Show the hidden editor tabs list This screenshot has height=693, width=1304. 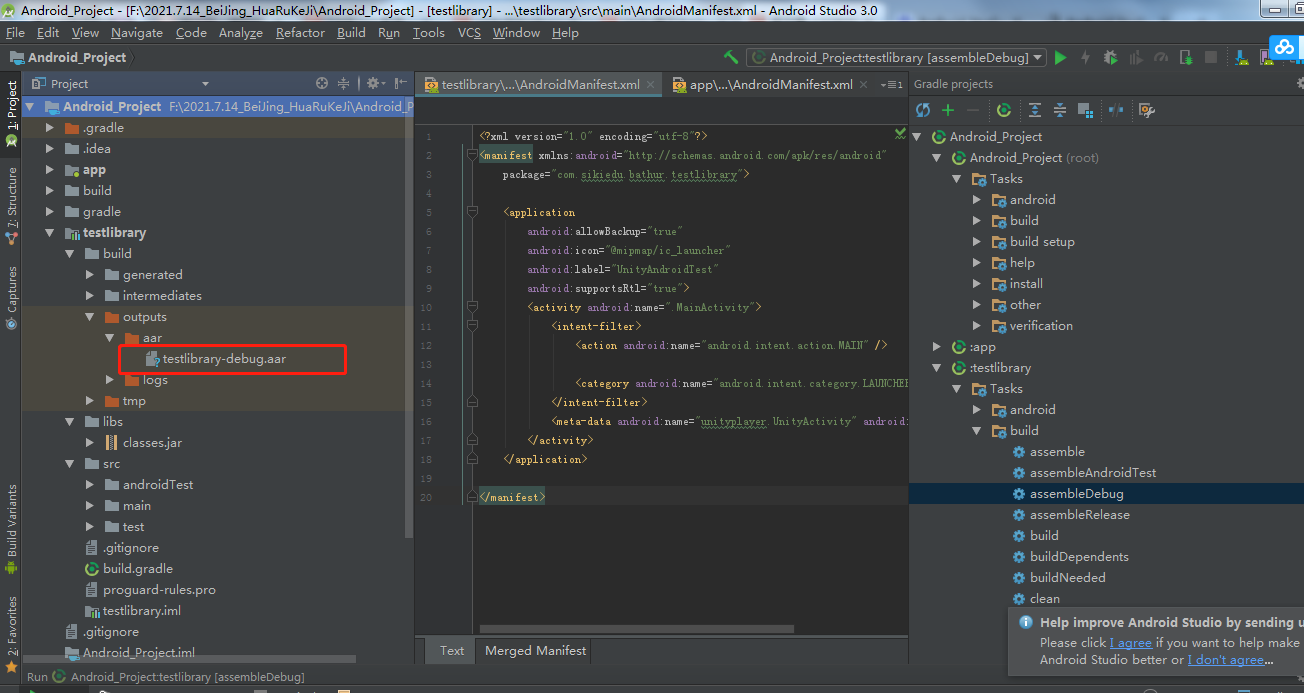point(892,85)
